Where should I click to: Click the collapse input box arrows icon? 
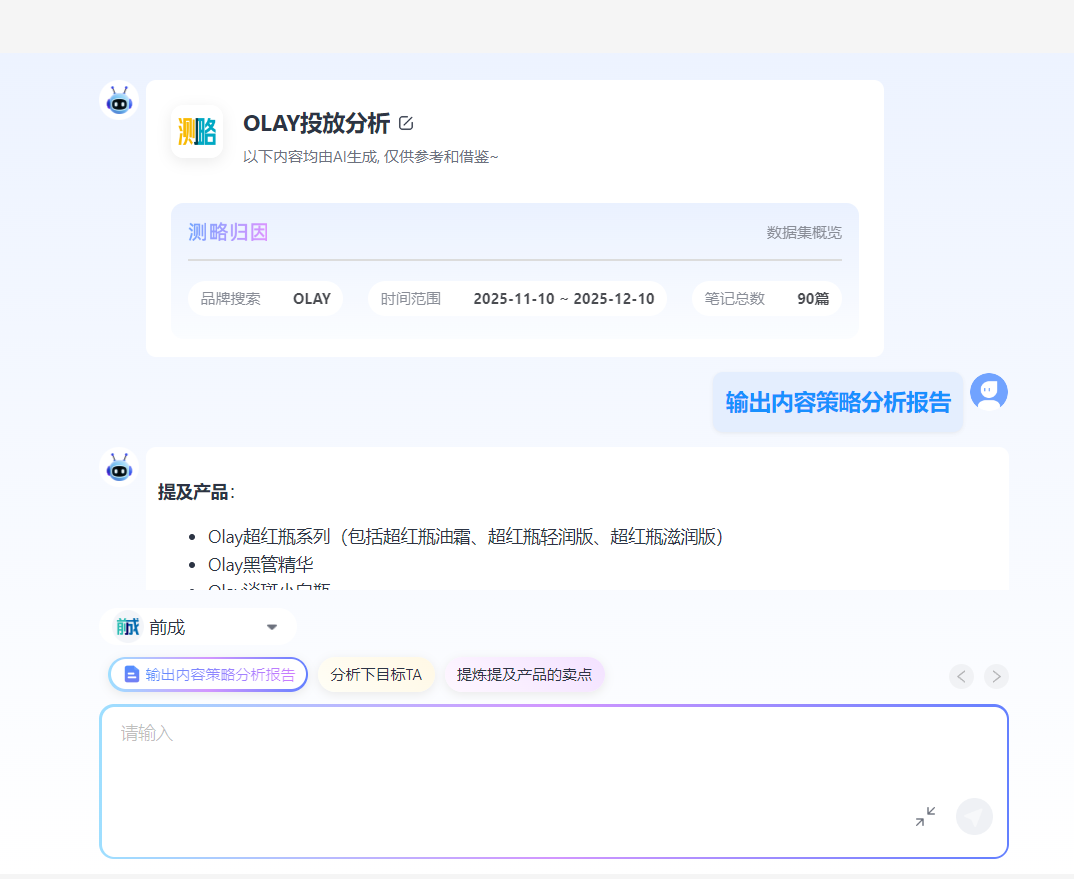[x=924, y=816]
